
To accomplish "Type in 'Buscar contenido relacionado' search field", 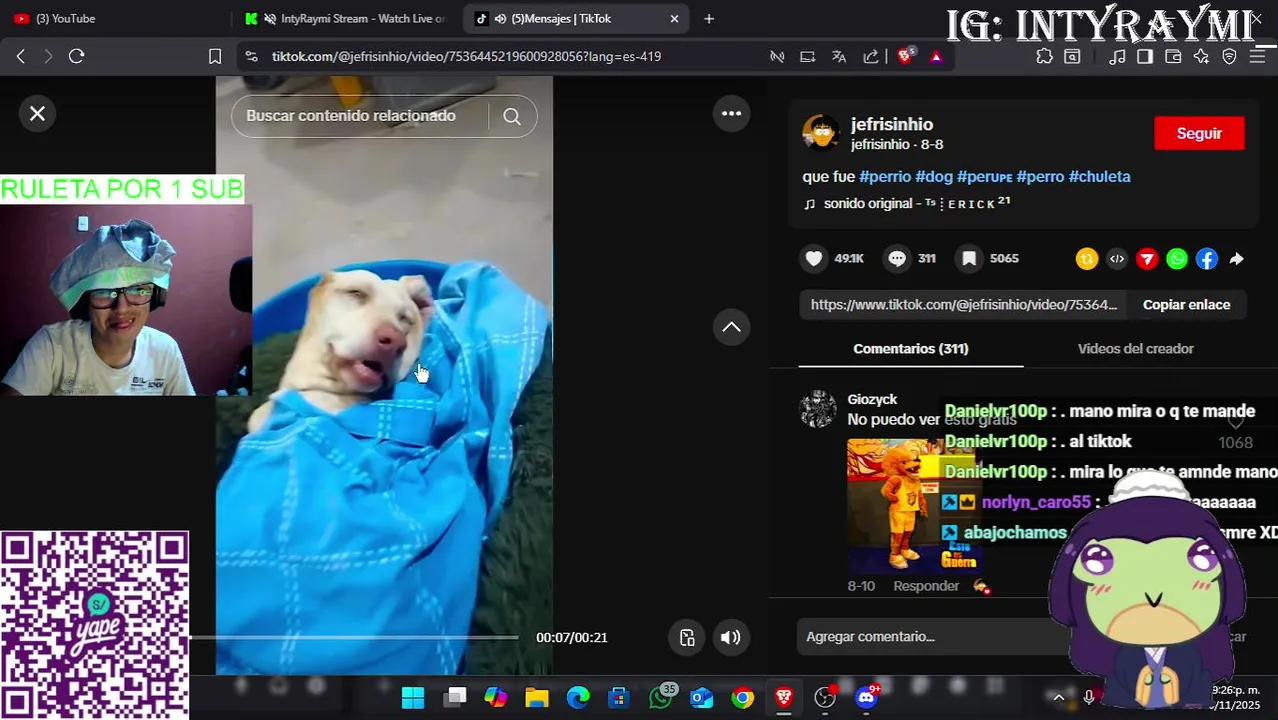I will (x=360, y=116).
